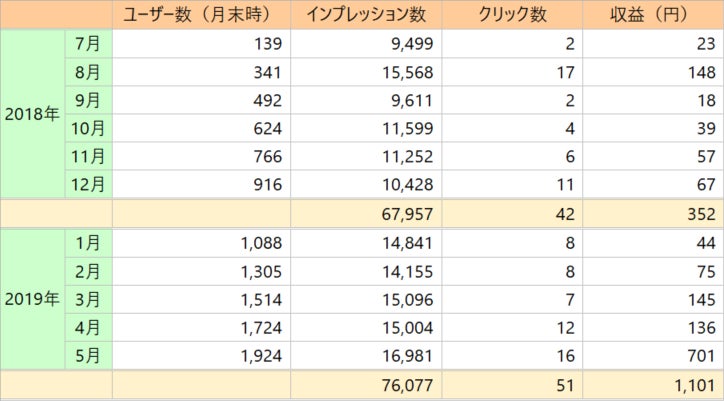Screen dimensions: 724x401
Task: Select the 2019 impressions total 76,077
Action: coord(413,385)
